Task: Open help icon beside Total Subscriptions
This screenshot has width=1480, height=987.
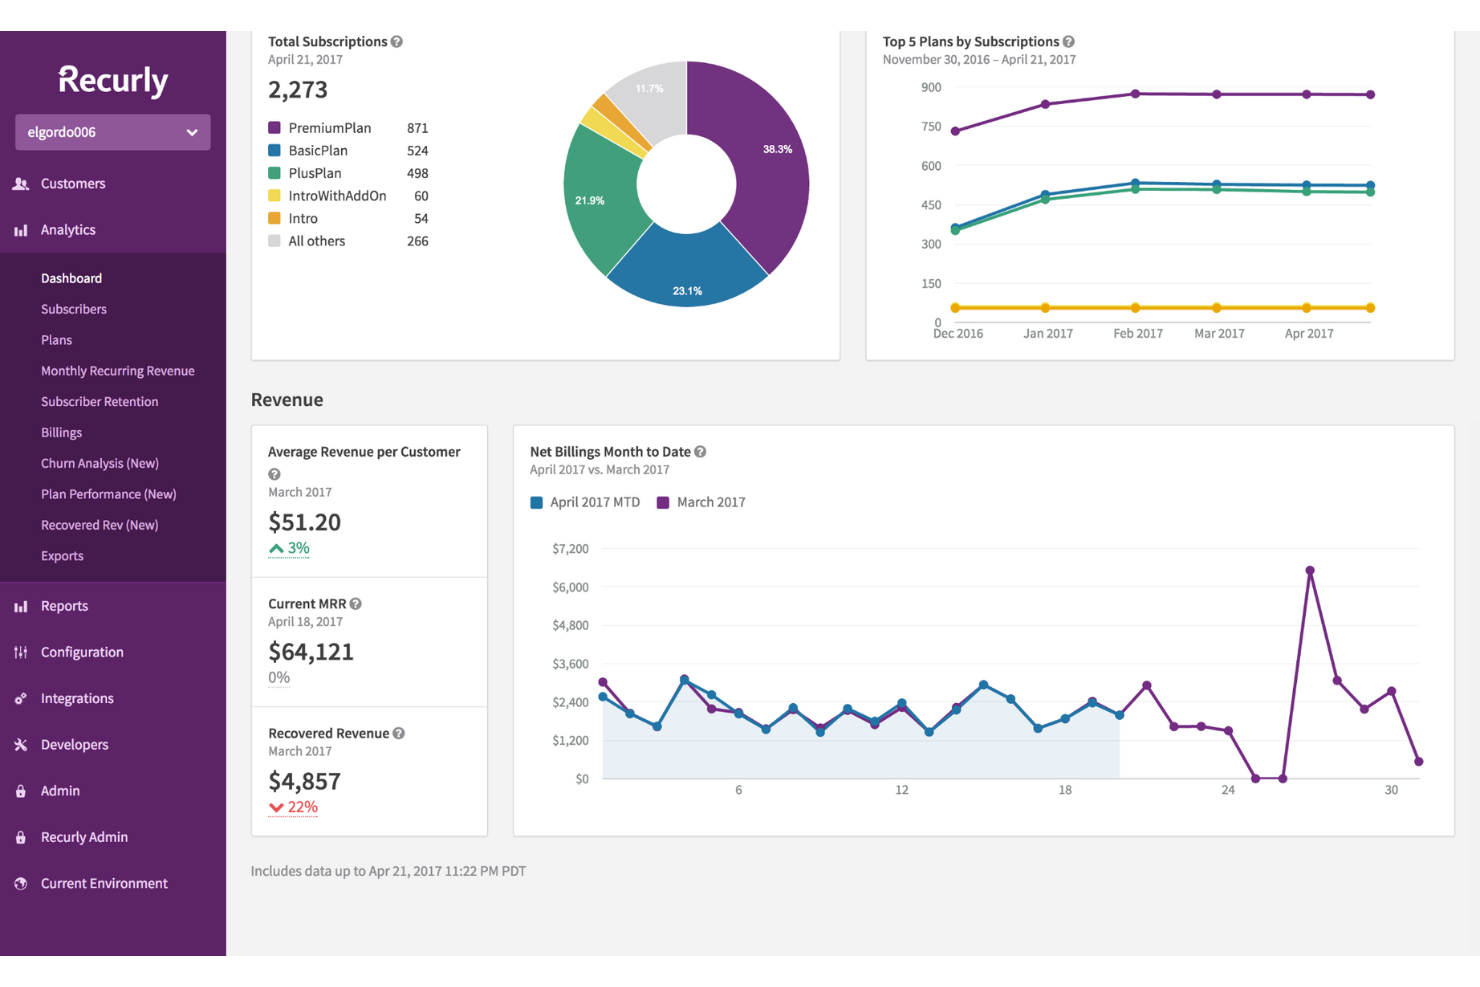Action: [397, 42]
